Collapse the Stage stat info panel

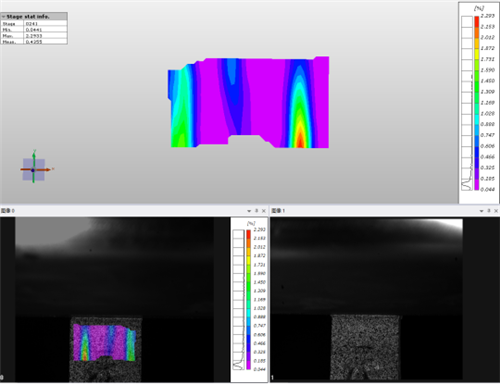(3, 16)
